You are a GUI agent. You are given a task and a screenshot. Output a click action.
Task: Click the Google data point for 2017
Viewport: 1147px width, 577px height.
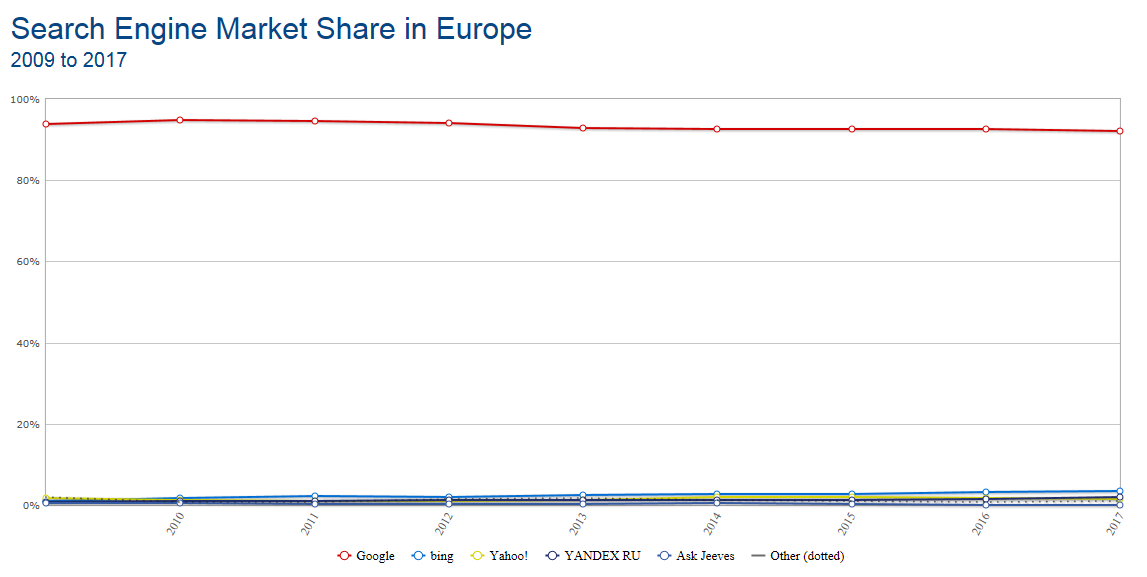[1120, 131]
